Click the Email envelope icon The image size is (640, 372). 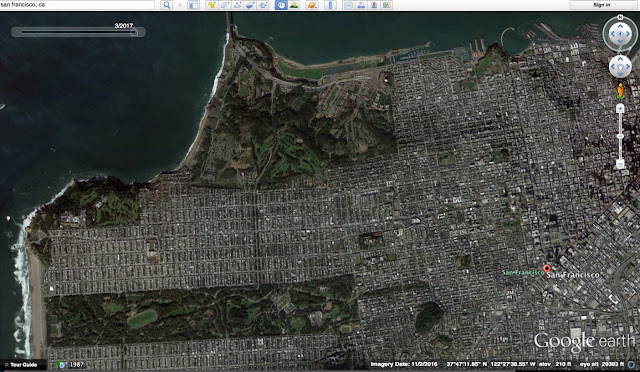[x=348, y=5]
